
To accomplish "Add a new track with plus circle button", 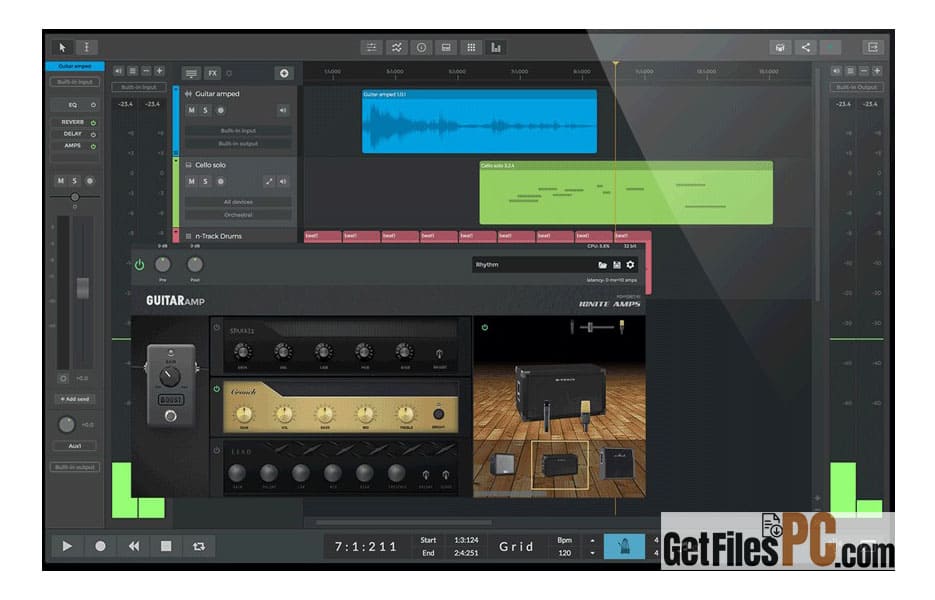I will pos(284,73).
